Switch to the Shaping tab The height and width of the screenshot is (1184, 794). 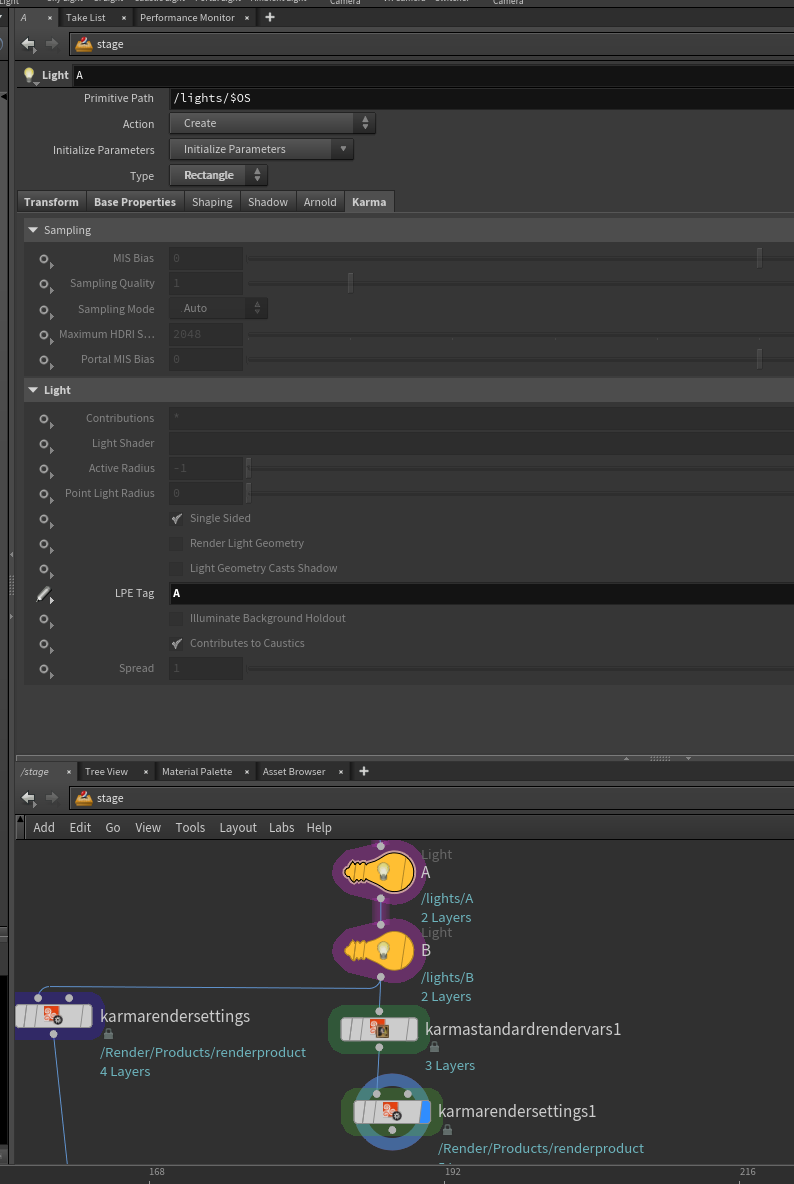pos(212,202)
